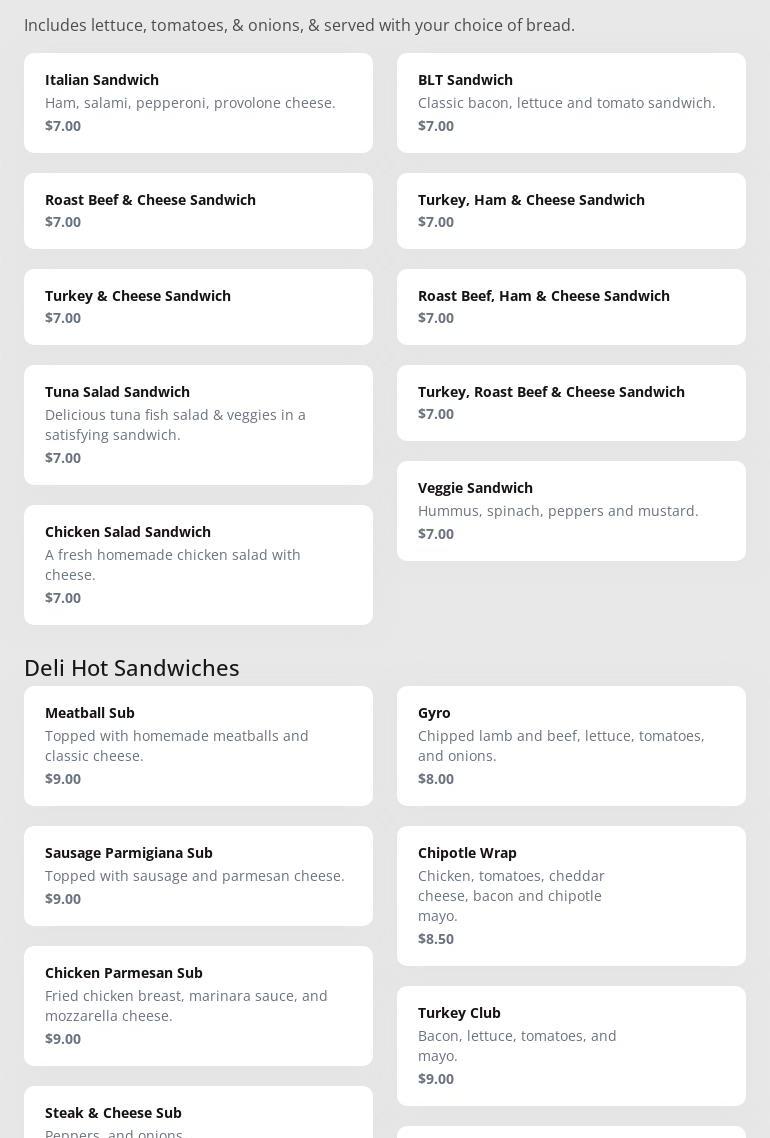Open the Sausage Parmigiana Sub item
Screen dimensions: 770x1138
(198, 876)
